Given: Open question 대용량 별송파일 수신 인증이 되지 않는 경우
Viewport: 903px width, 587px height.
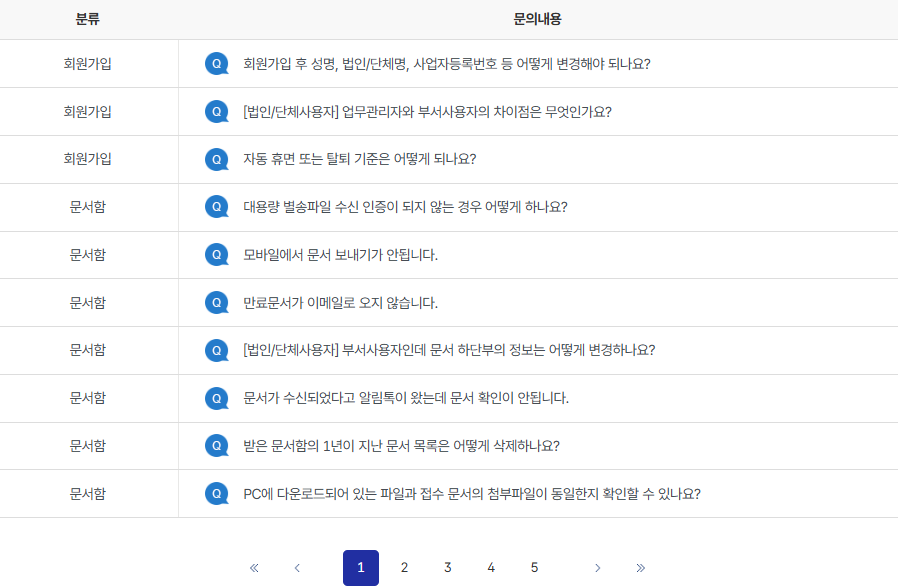Looking at the screenshot, I should click(405, 207).
